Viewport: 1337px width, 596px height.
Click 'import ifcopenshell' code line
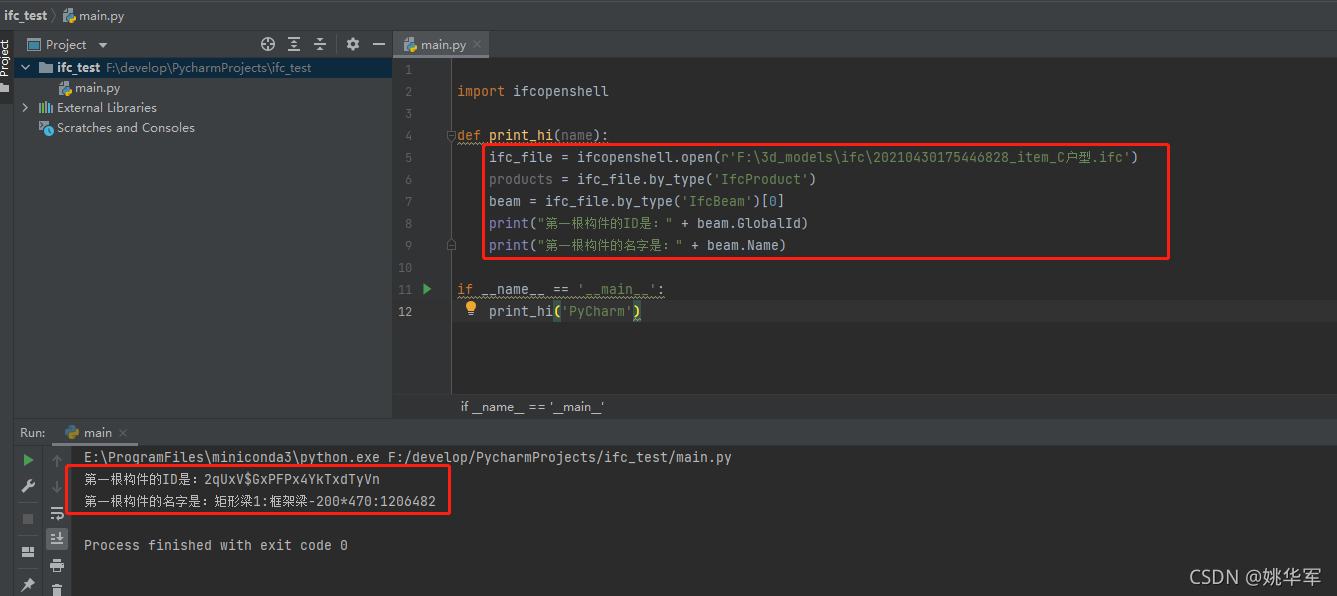tap(533, 91)
